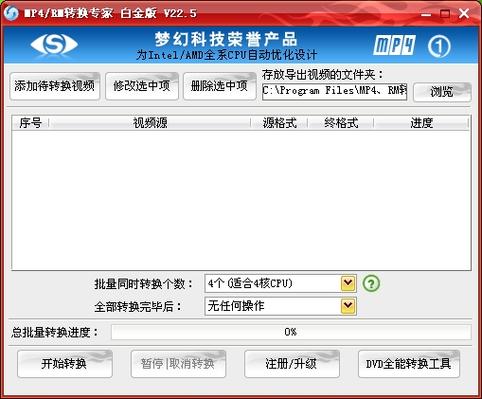Click the 序号 column header
Viewport: 482px width, 399px height.
pyautogui.click(x=30, y=123)
